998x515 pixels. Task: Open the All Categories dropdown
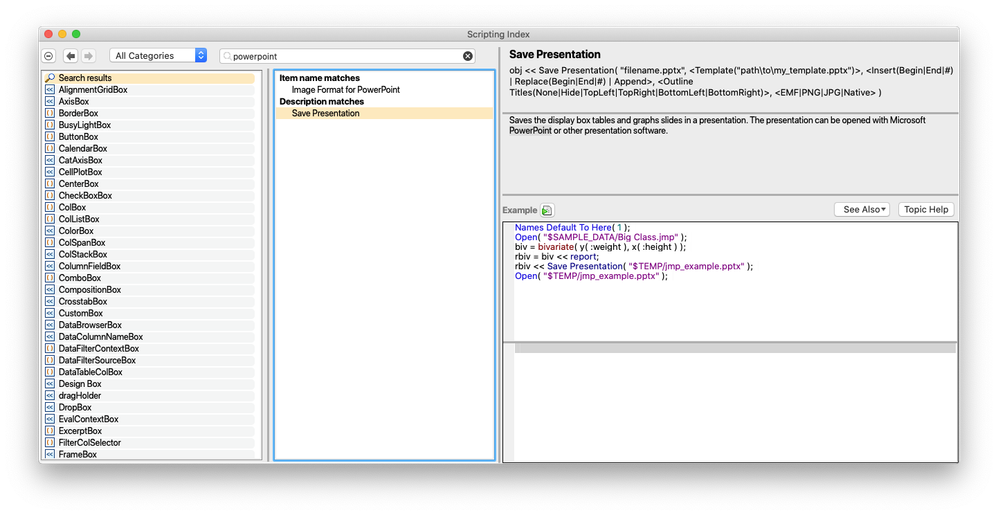pos(158,56)
